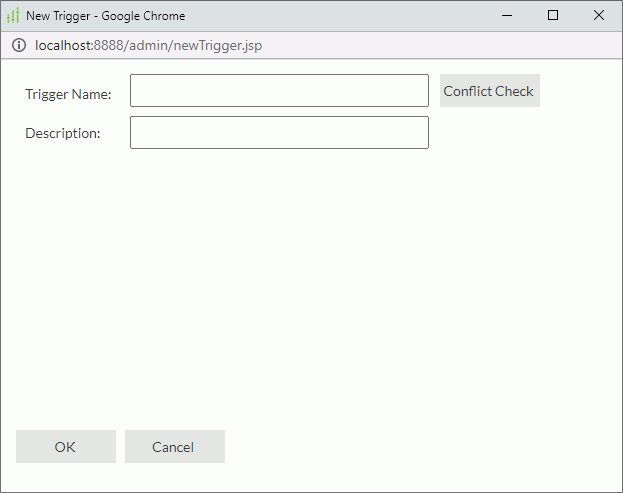Confirm the new trigger with OK
This screenshot has width=623, height=493.
tap(65, 447)
